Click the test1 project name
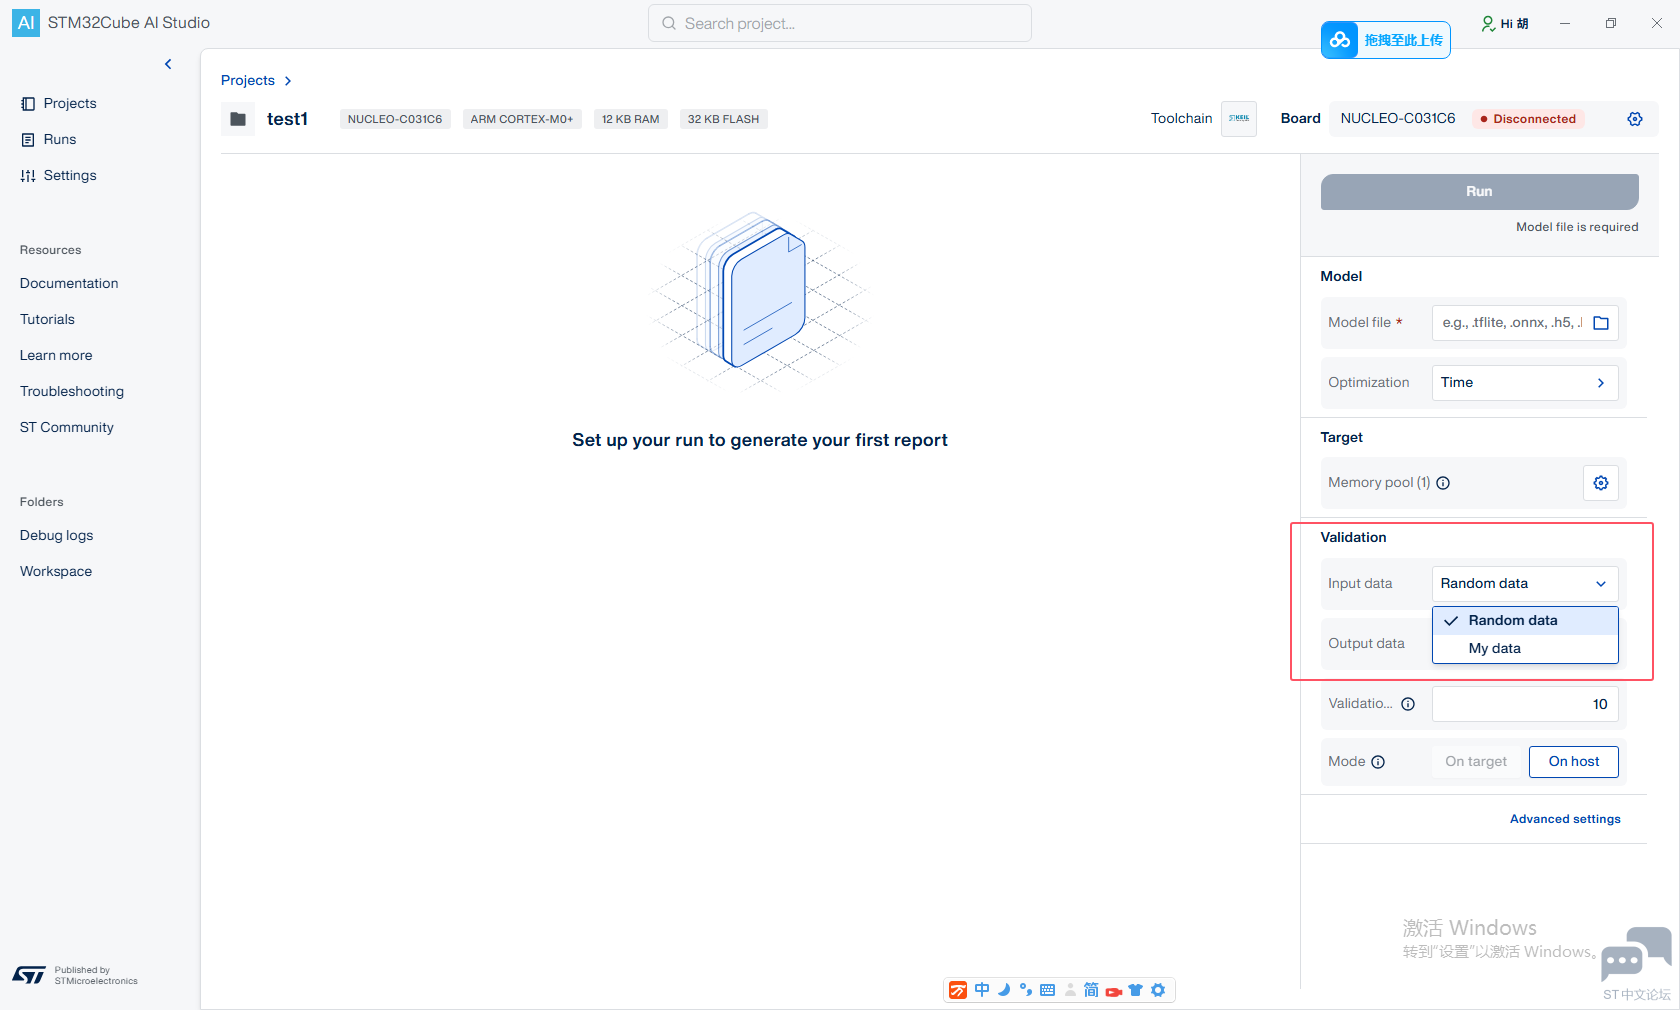Image resolution: width=1680 pixels, height=1010 pixels. click(287, 119)
